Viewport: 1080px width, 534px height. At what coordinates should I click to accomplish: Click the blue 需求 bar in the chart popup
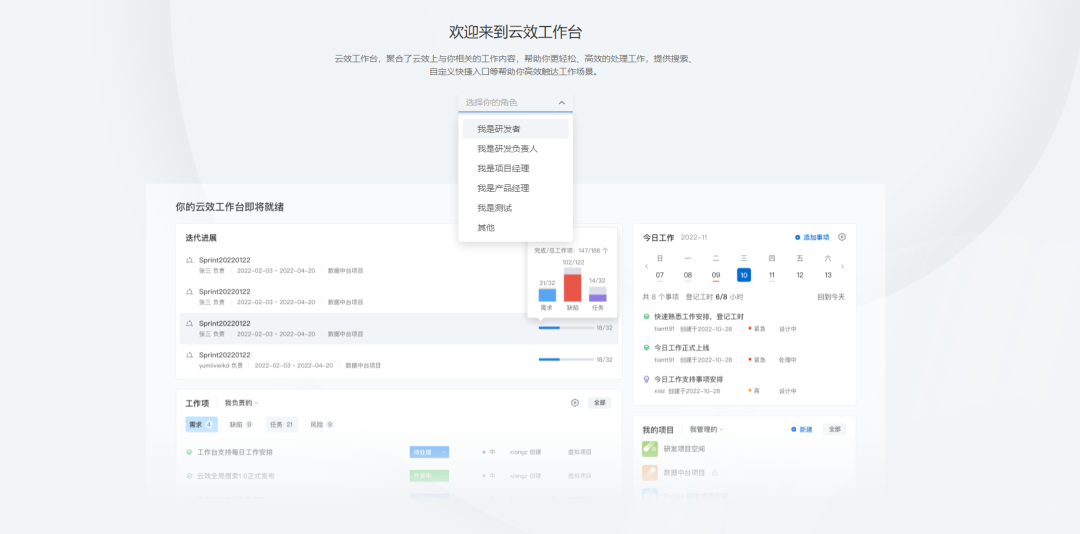547,295
